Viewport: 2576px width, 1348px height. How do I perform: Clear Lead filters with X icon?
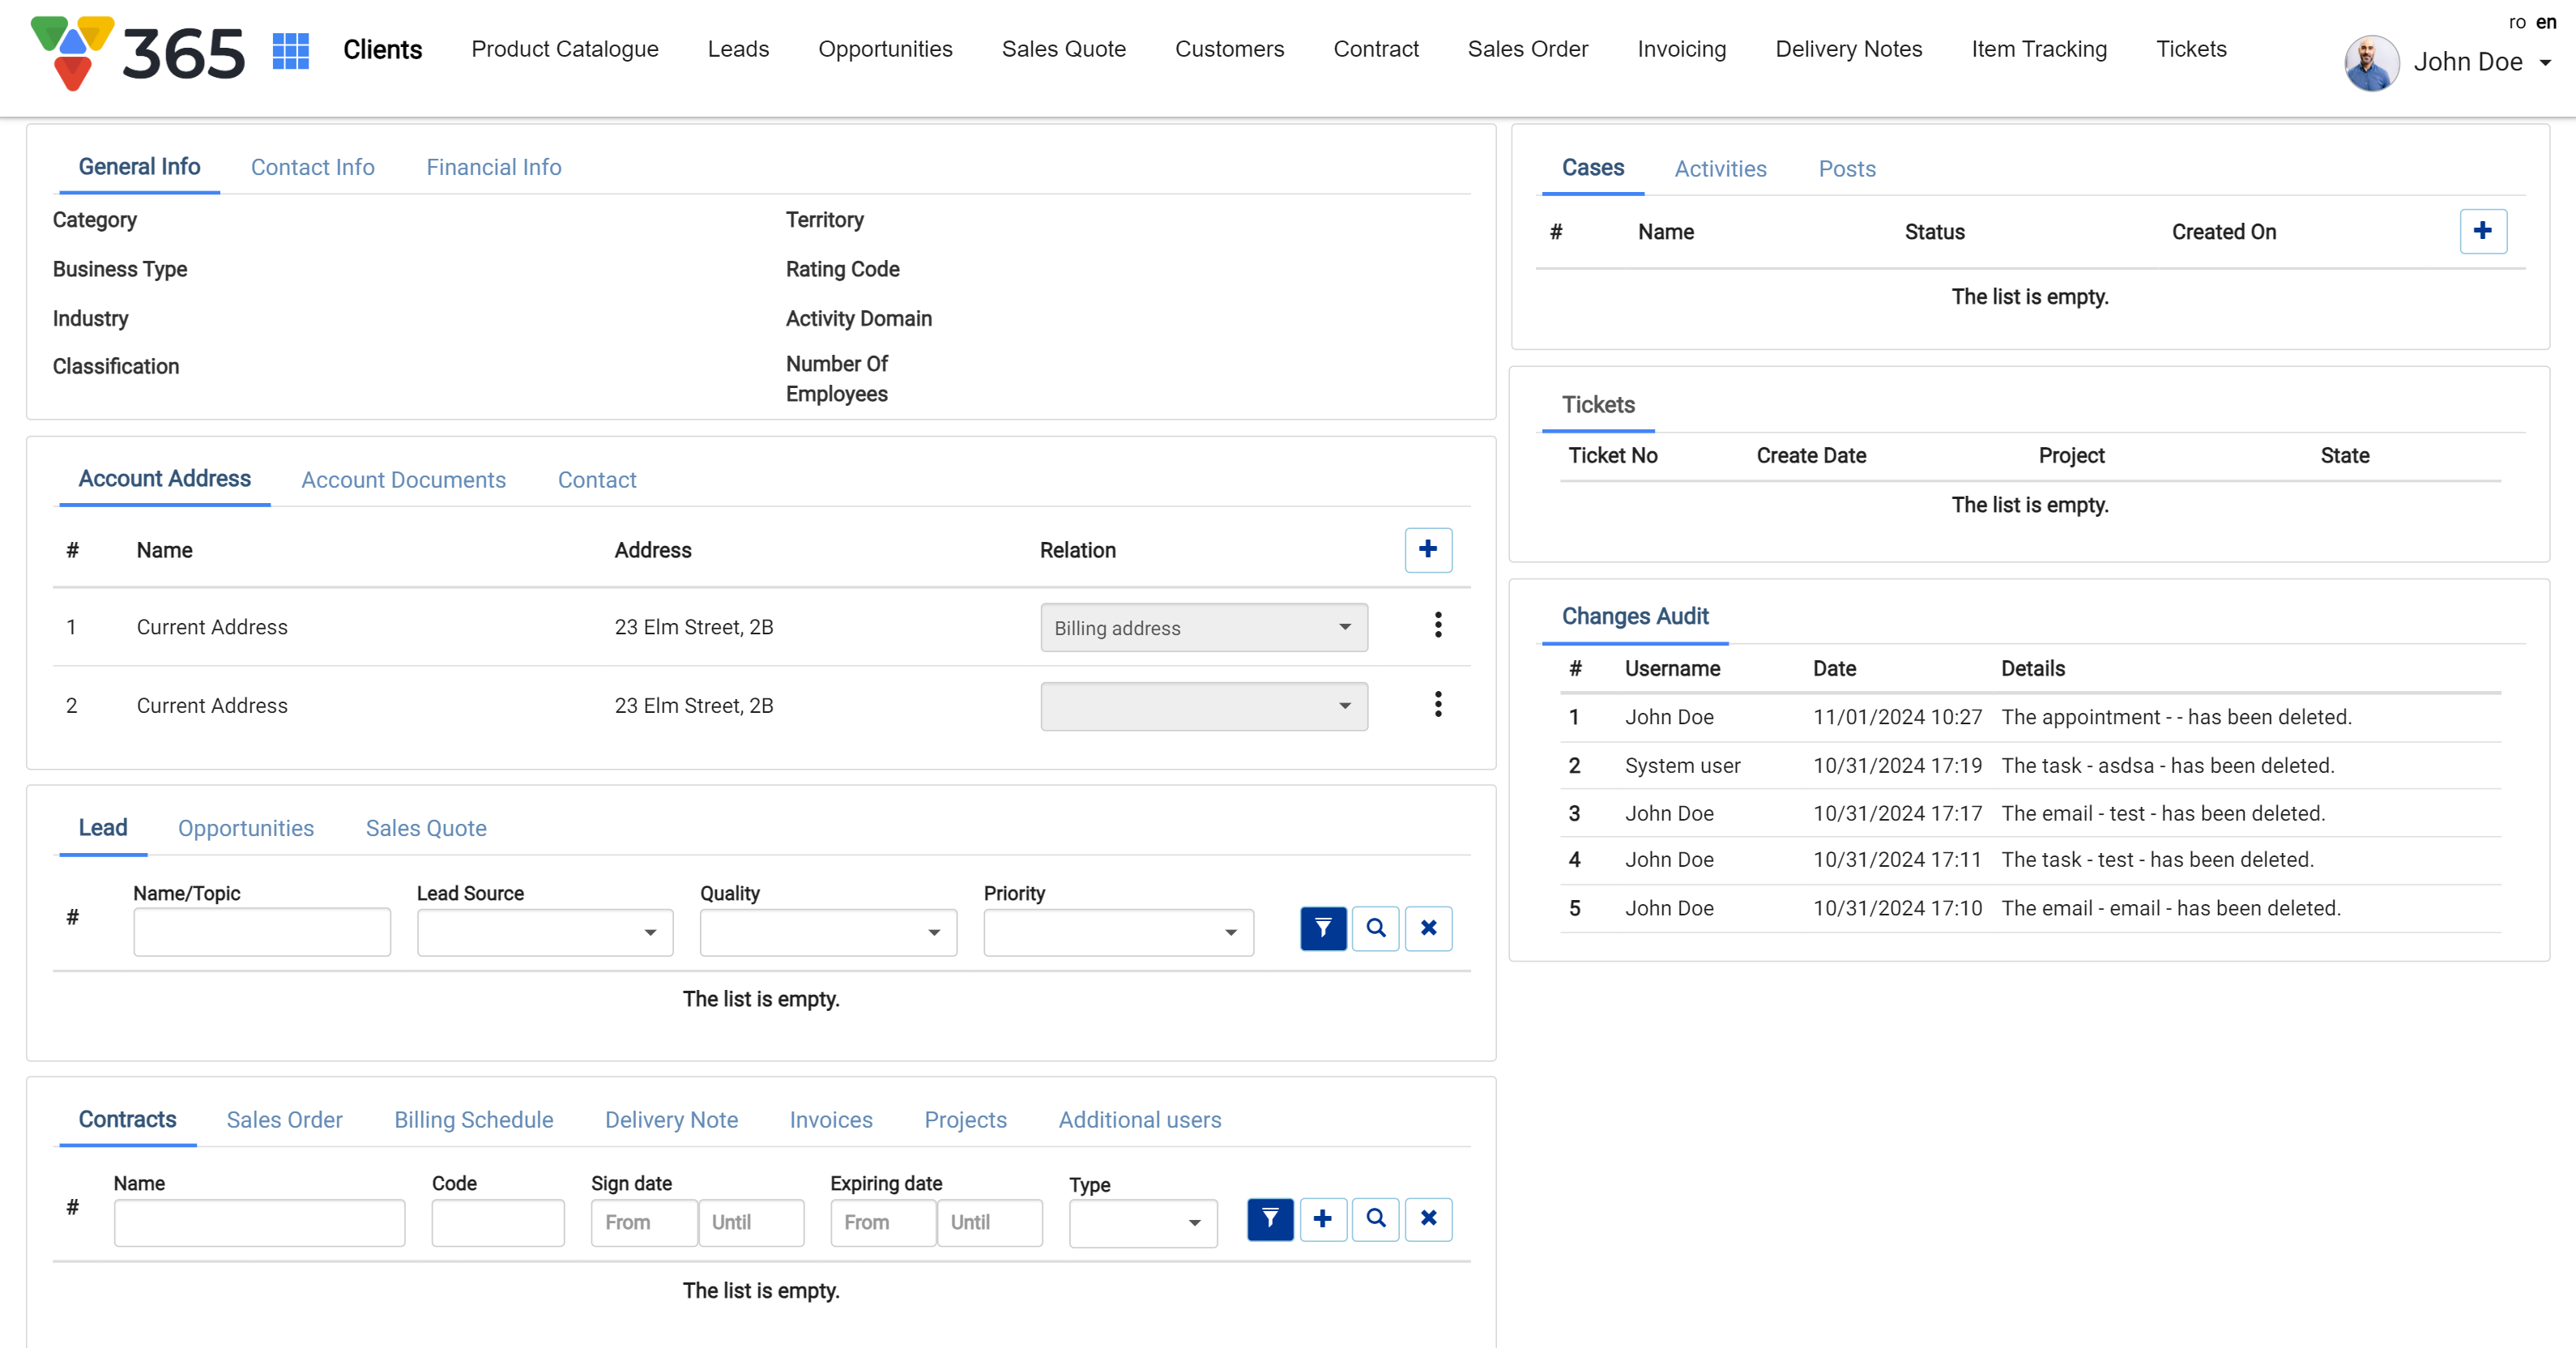(1428, 928)
